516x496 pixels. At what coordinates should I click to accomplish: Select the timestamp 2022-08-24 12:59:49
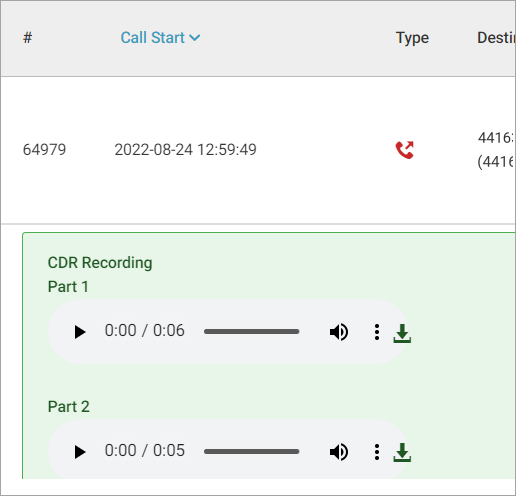click(x=186, y=149)
